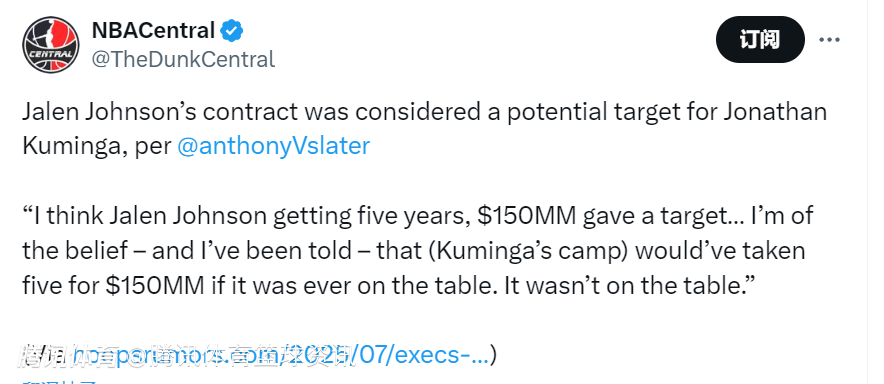Select the first sentence about Jalen Johnson's contract

[x=425, y=129]
